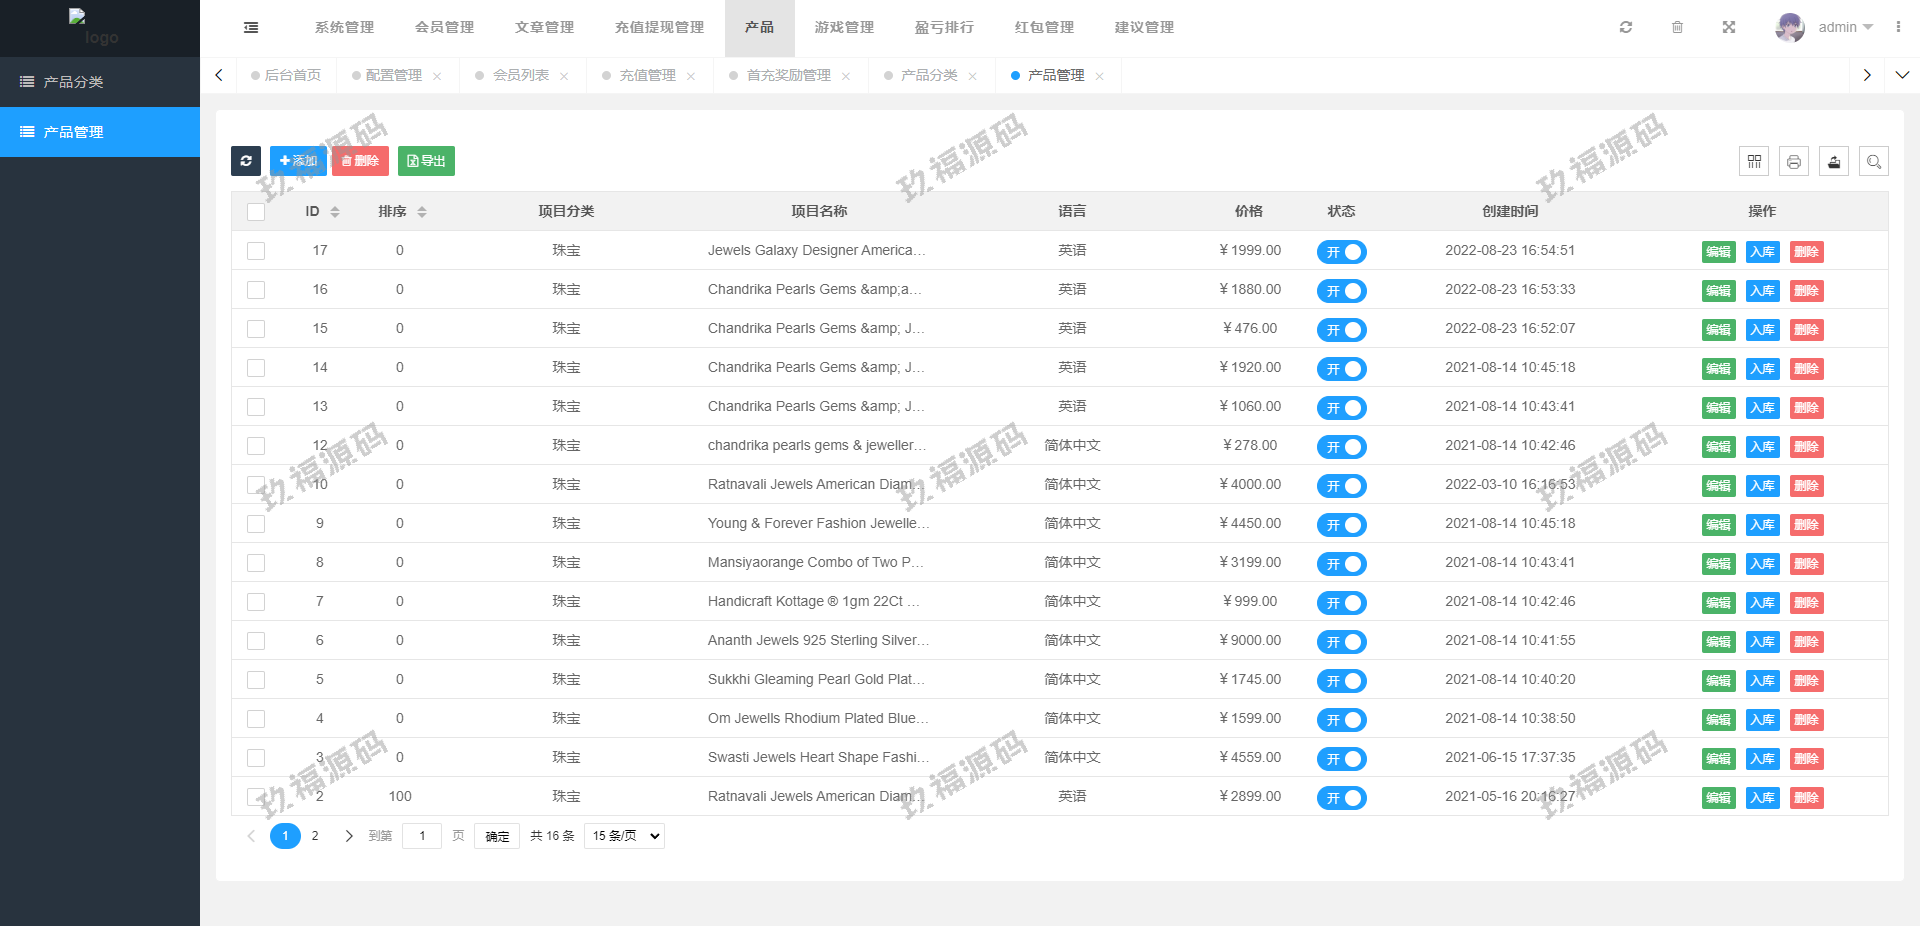Click the blue 添加 button
The height and width of the screenshot is (926, 1920).
pyautogui.click(x=298, y=161)
